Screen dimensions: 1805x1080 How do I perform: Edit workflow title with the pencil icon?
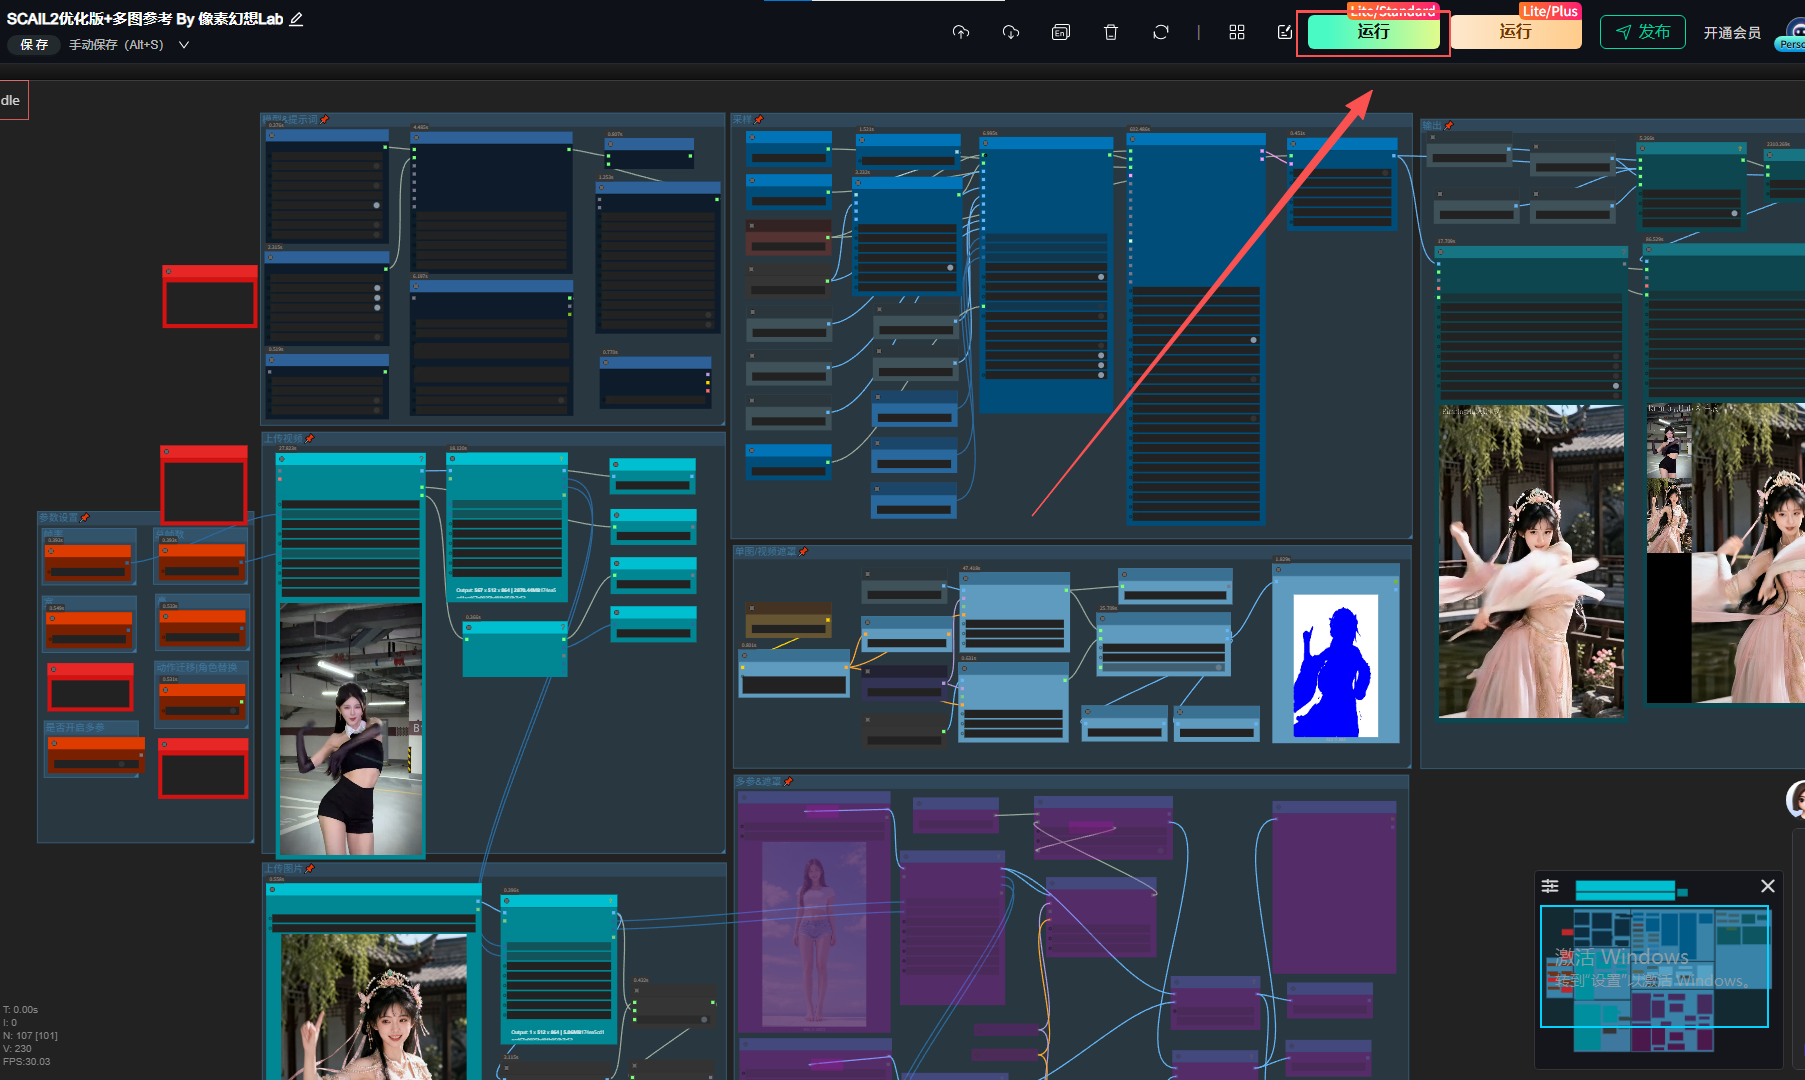tap(296, 19)
